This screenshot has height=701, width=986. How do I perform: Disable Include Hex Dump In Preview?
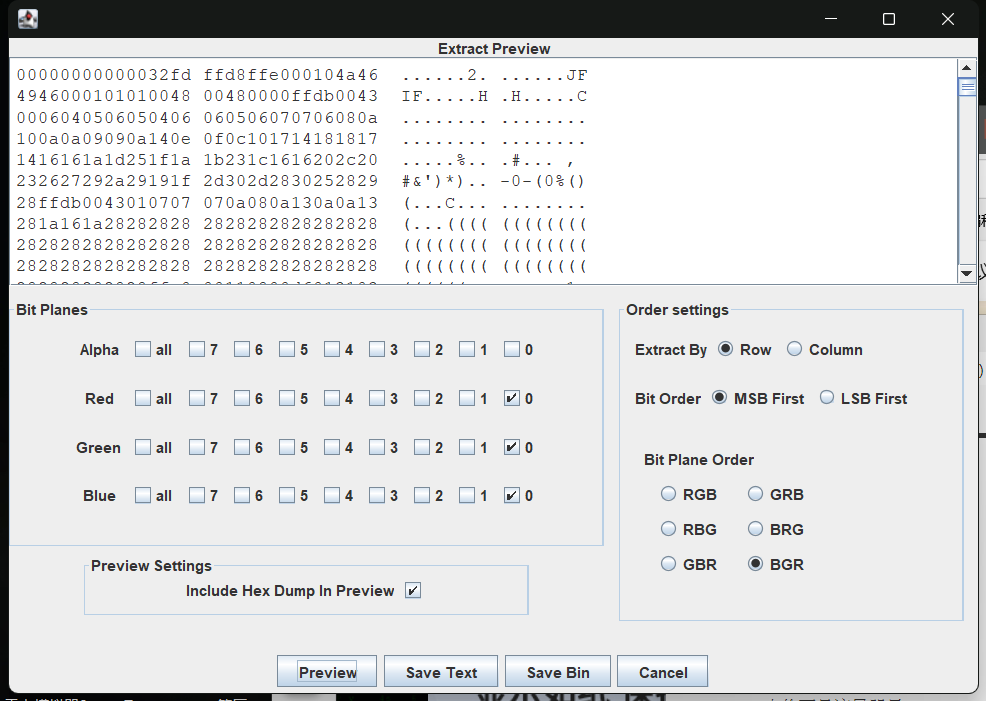(413, 591)
